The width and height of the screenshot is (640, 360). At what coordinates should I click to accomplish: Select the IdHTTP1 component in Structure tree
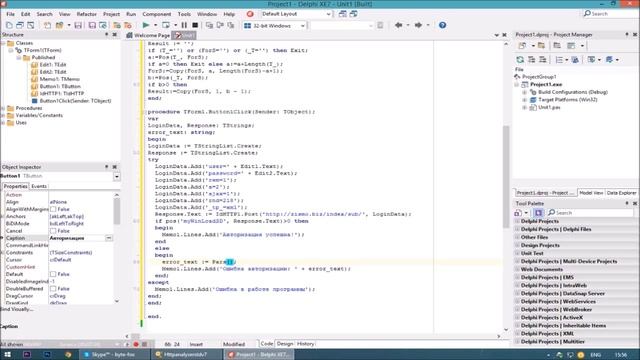[62, 93]
